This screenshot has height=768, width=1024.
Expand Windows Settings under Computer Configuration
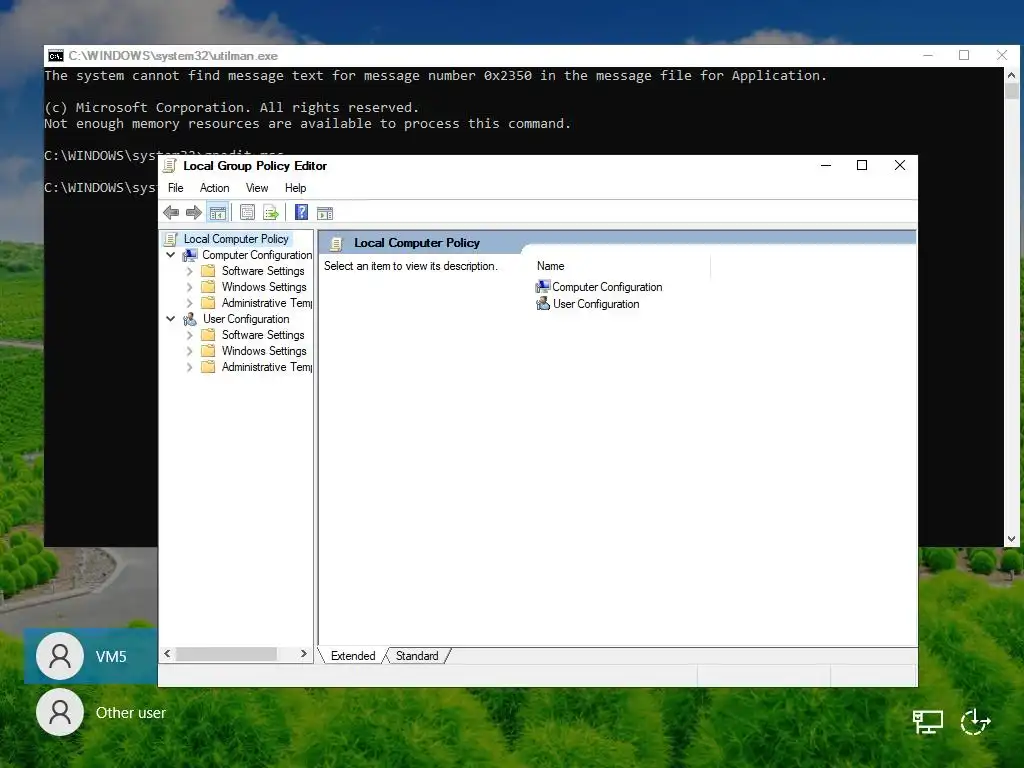click(189, 287)
